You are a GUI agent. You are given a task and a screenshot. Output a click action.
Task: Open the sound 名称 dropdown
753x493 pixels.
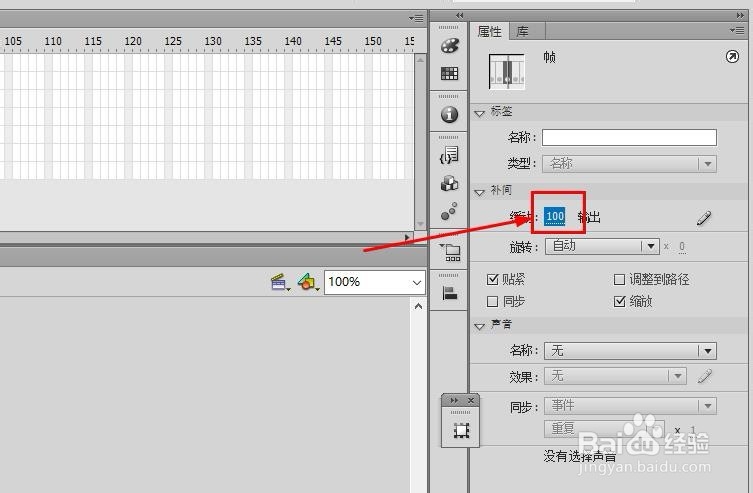[x=630, y=351]
